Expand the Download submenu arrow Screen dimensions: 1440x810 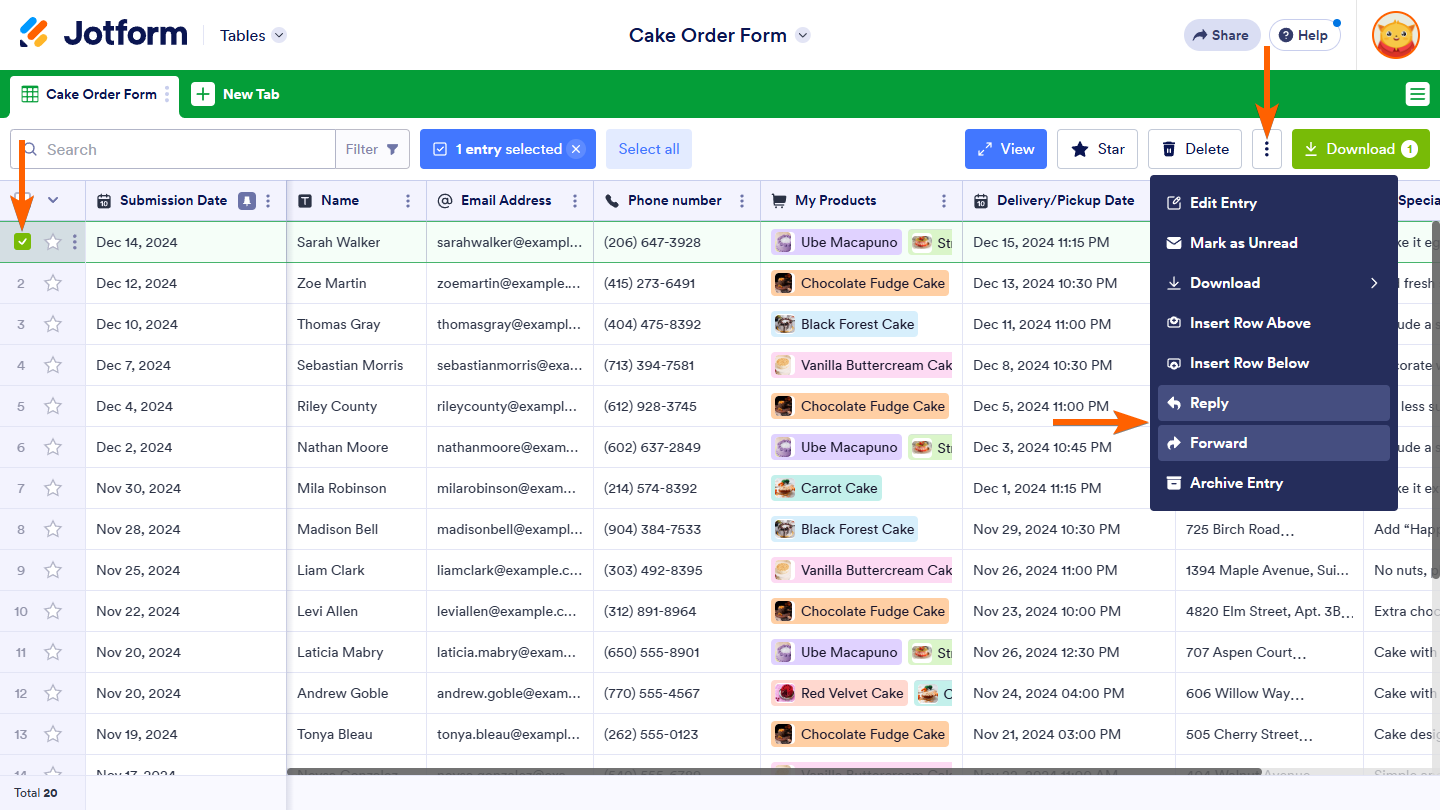[1374, 283]
